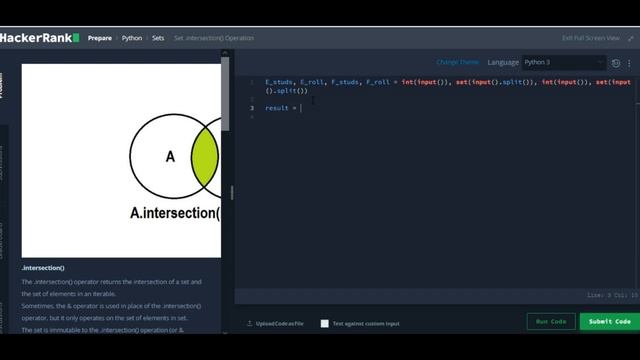Click the '().split())' wrapped code line
This screenshot has width=640, height=360.
(287, 91)
